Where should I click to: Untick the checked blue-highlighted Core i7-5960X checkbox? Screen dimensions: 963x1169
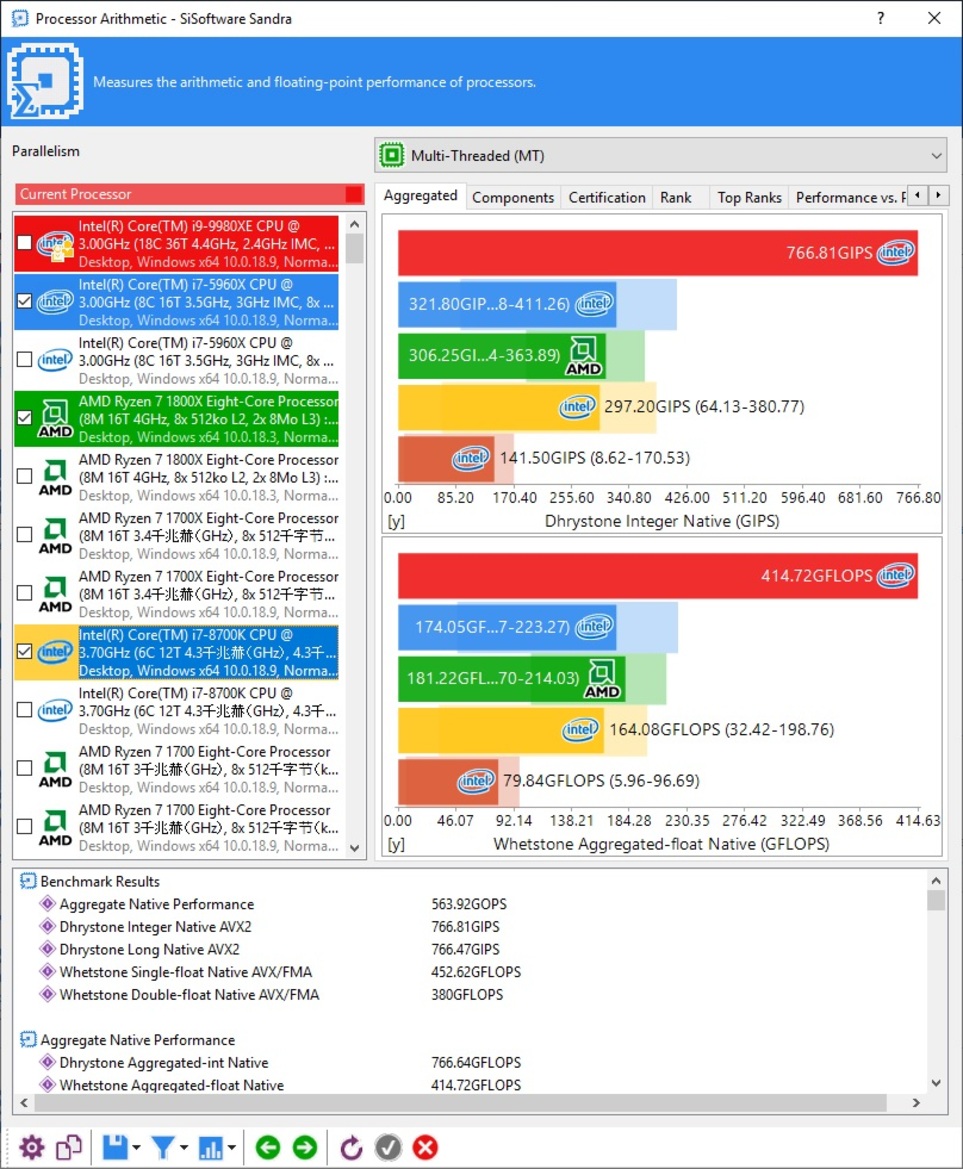25,301
